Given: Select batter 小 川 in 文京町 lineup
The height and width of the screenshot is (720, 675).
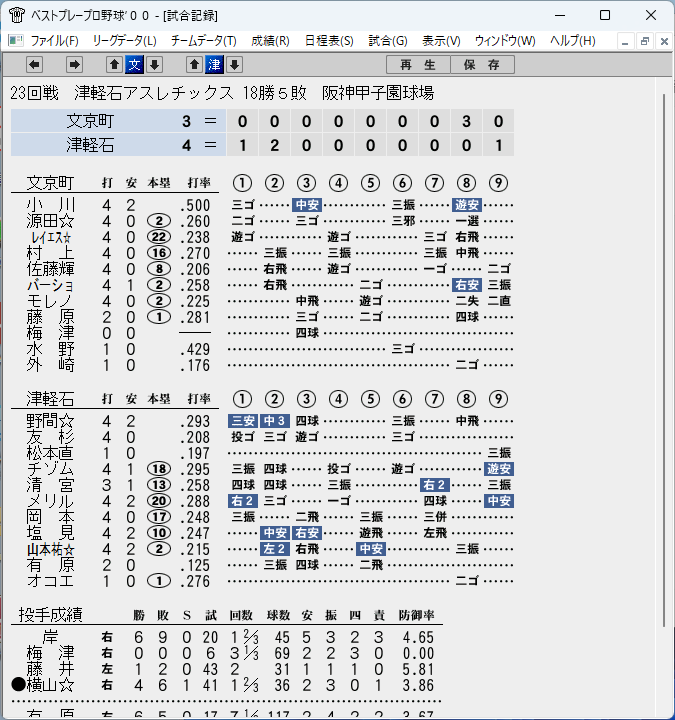Looking at the screenshot, I should [x=51, y=205].
